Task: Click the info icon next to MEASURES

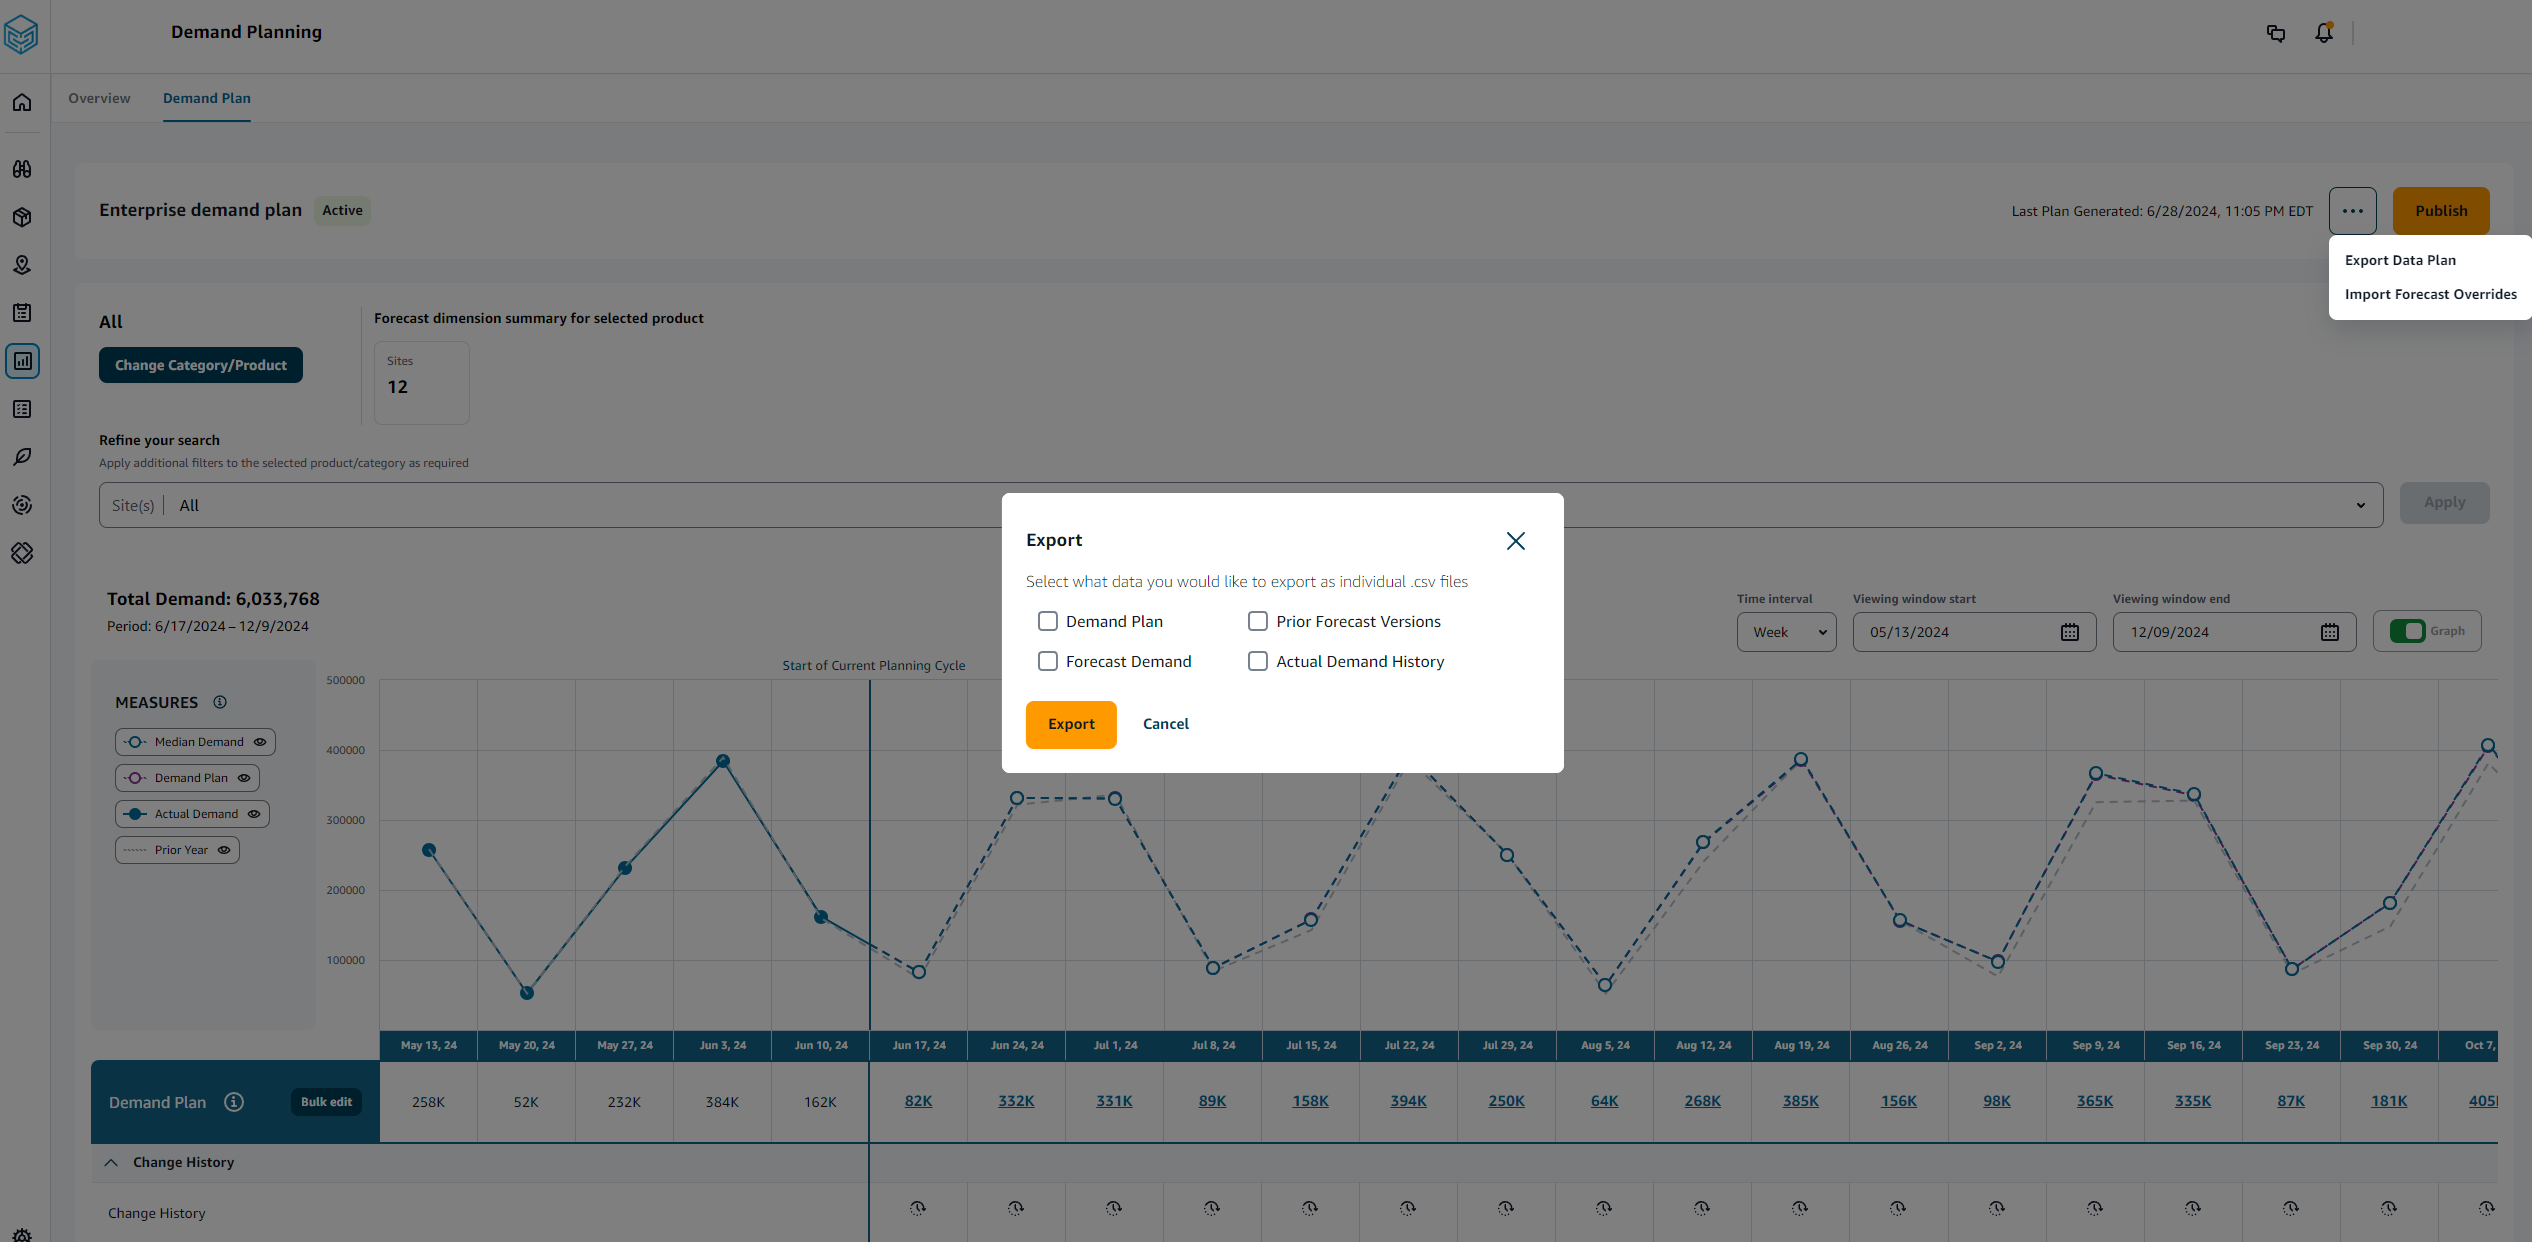Action: tap(220, 702)
